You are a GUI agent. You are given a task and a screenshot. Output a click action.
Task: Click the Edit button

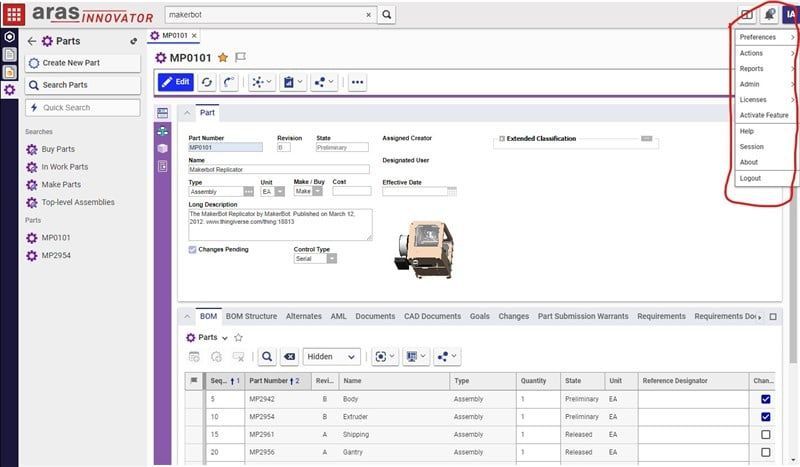coord(176,82)
